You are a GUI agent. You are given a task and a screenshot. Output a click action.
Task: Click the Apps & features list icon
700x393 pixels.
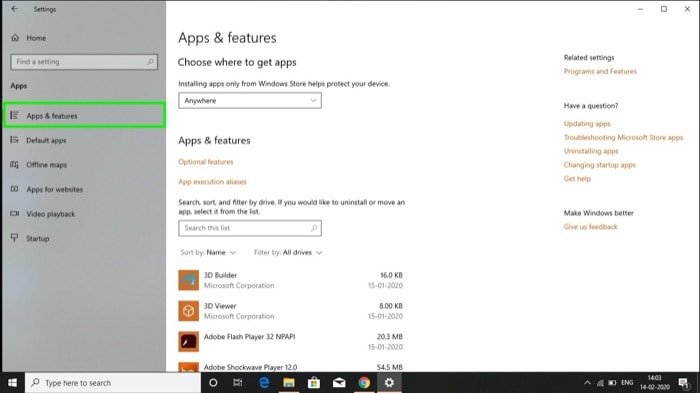[14, 116]
